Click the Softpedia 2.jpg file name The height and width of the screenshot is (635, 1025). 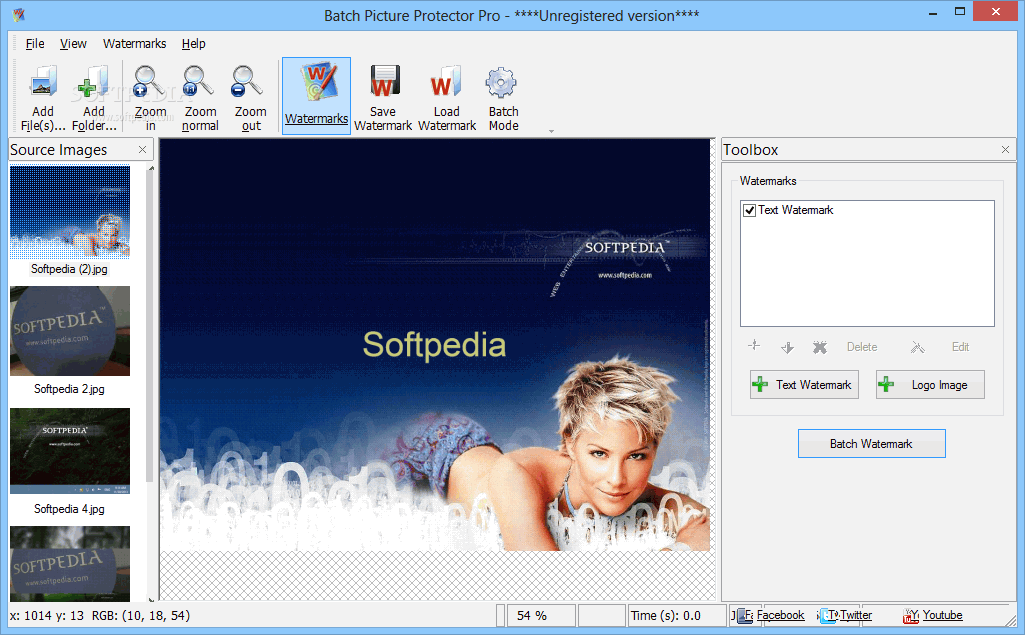(69, 389)
